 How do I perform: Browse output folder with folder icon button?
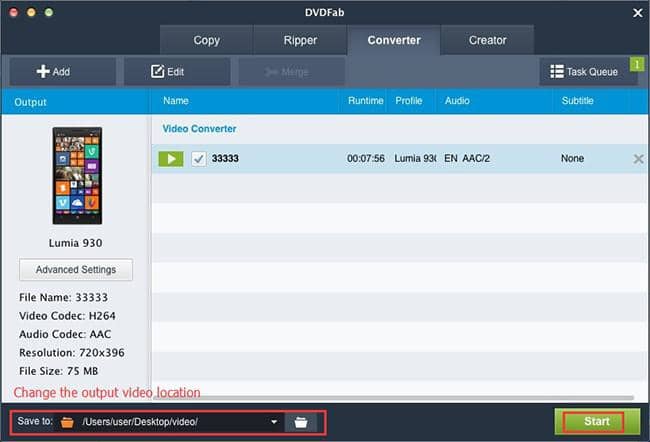coord(301,423)
